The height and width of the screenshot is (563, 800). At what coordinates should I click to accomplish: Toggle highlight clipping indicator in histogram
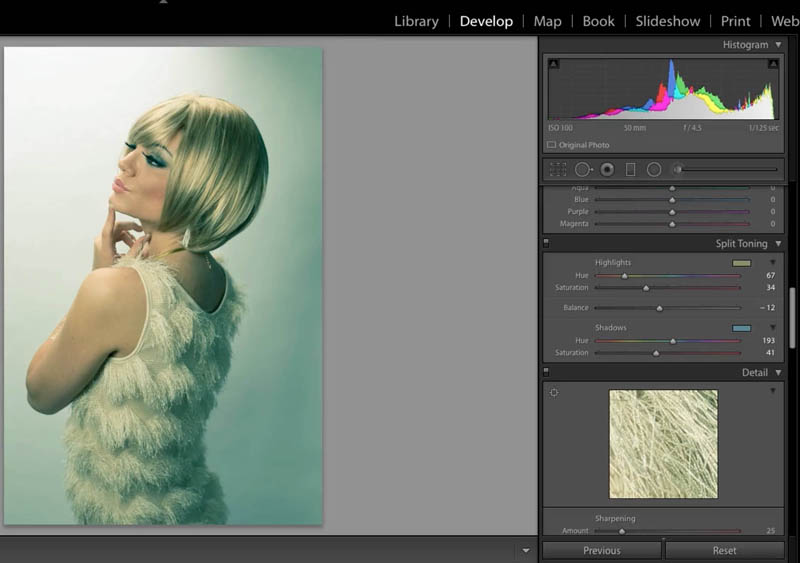pos(772,64)
